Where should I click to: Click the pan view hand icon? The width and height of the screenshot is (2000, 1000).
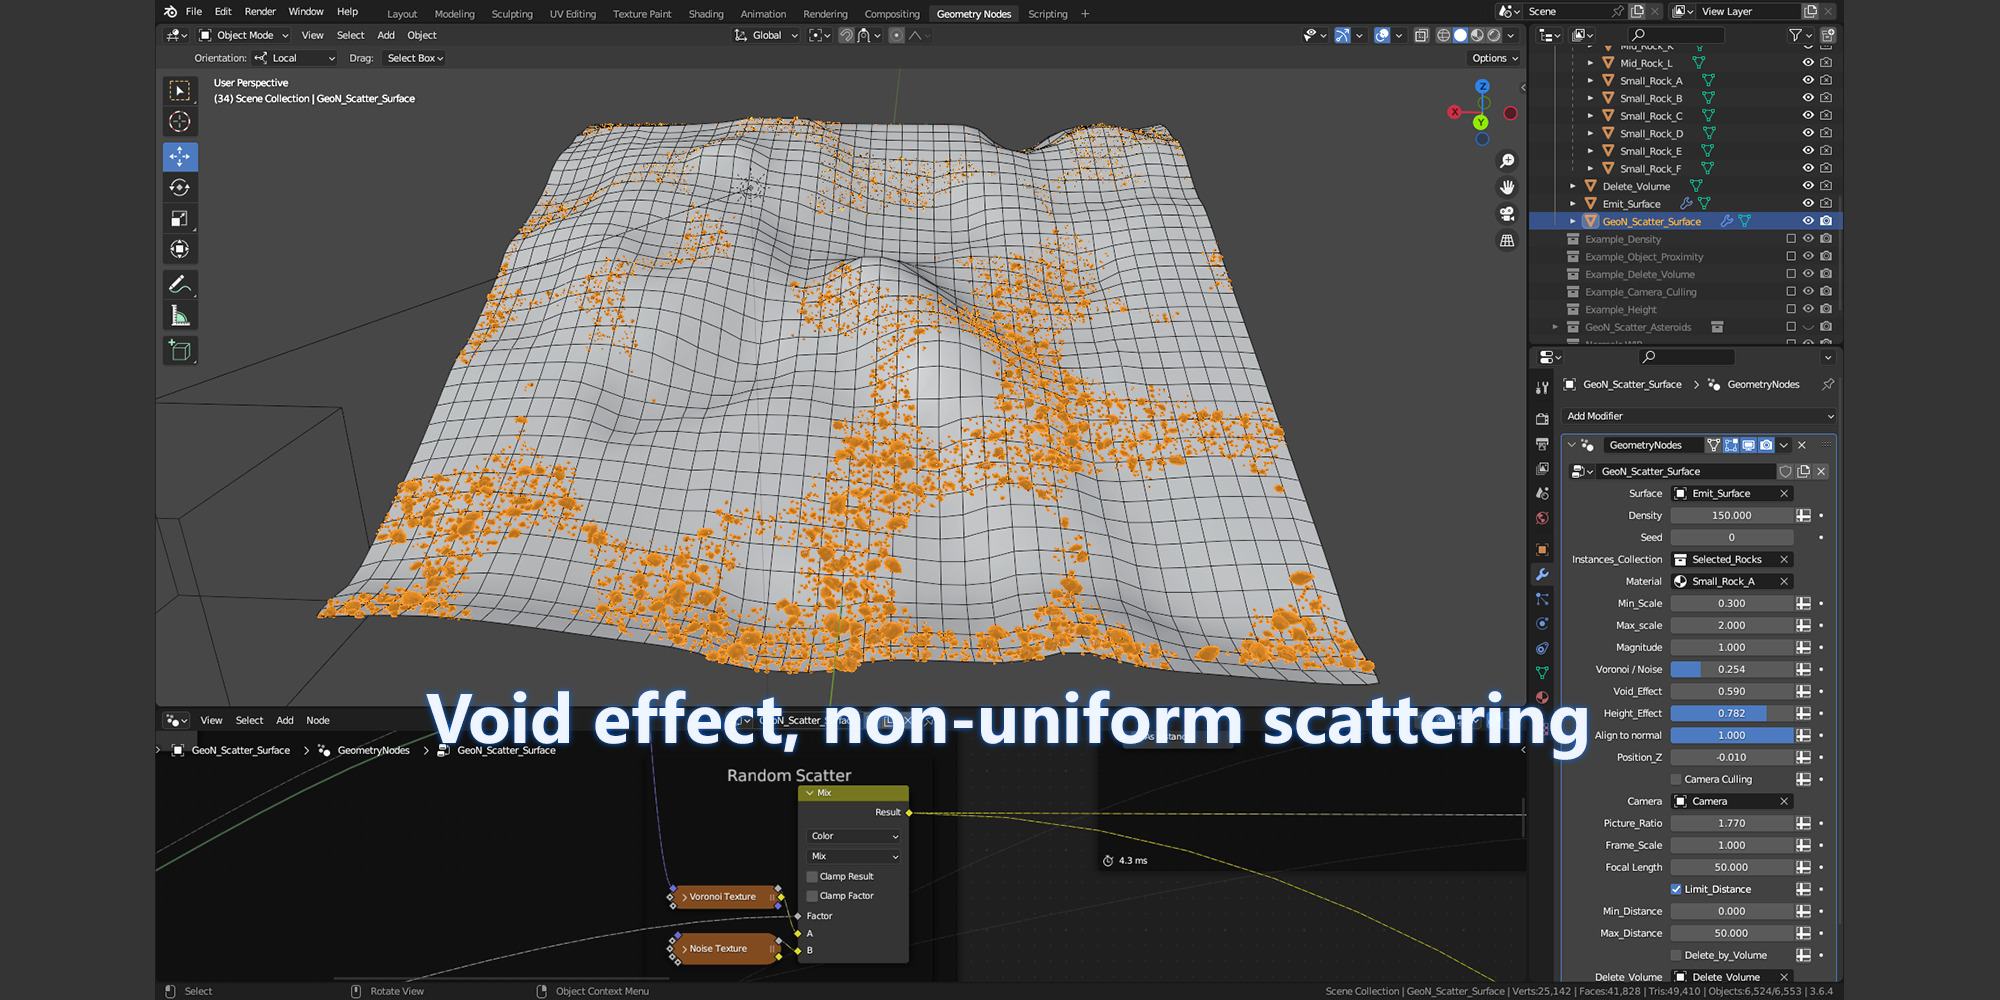1507,188
